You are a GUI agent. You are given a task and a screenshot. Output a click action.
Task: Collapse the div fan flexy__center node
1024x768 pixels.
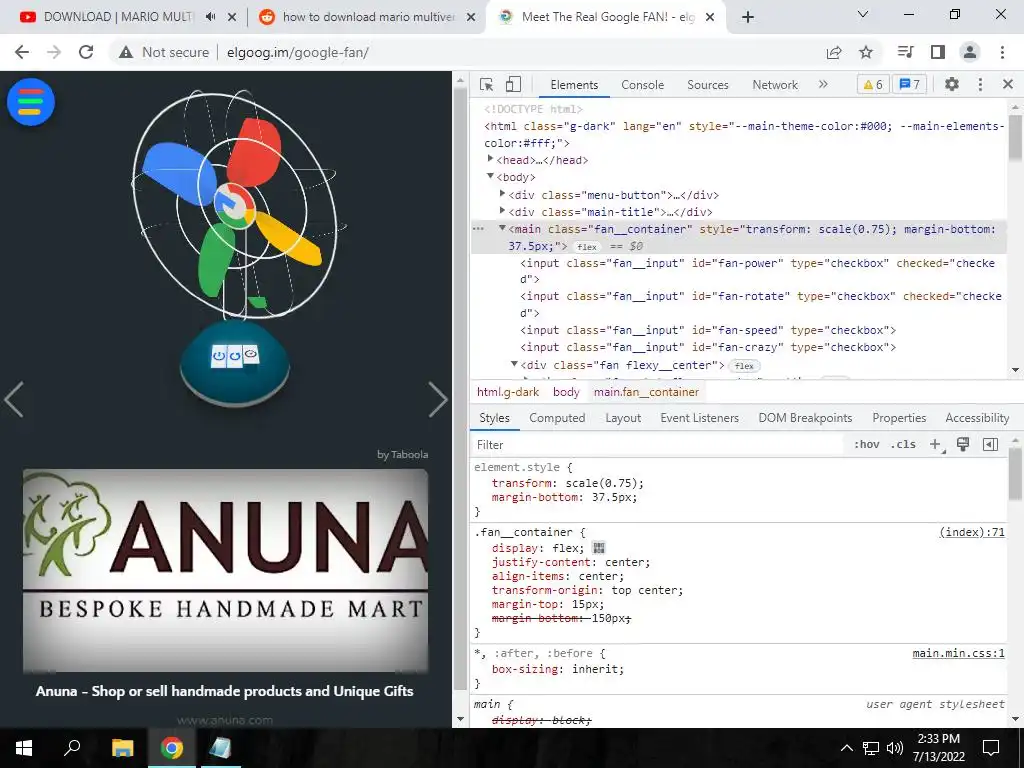[514, 364]
